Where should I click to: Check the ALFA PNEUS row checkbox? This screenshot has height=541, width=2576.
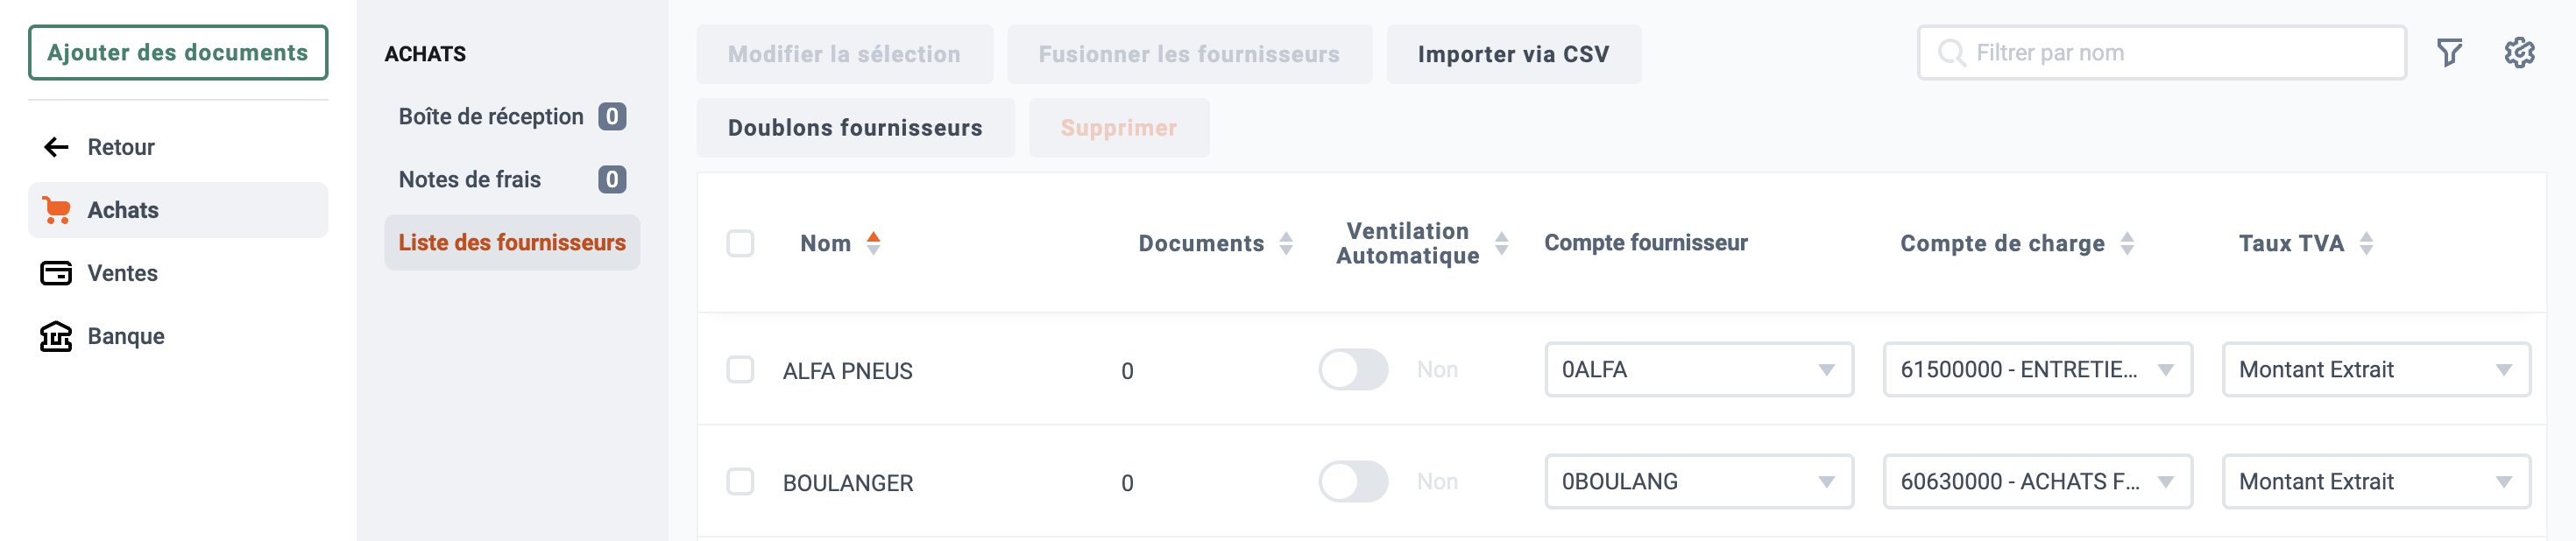[740, 370]
